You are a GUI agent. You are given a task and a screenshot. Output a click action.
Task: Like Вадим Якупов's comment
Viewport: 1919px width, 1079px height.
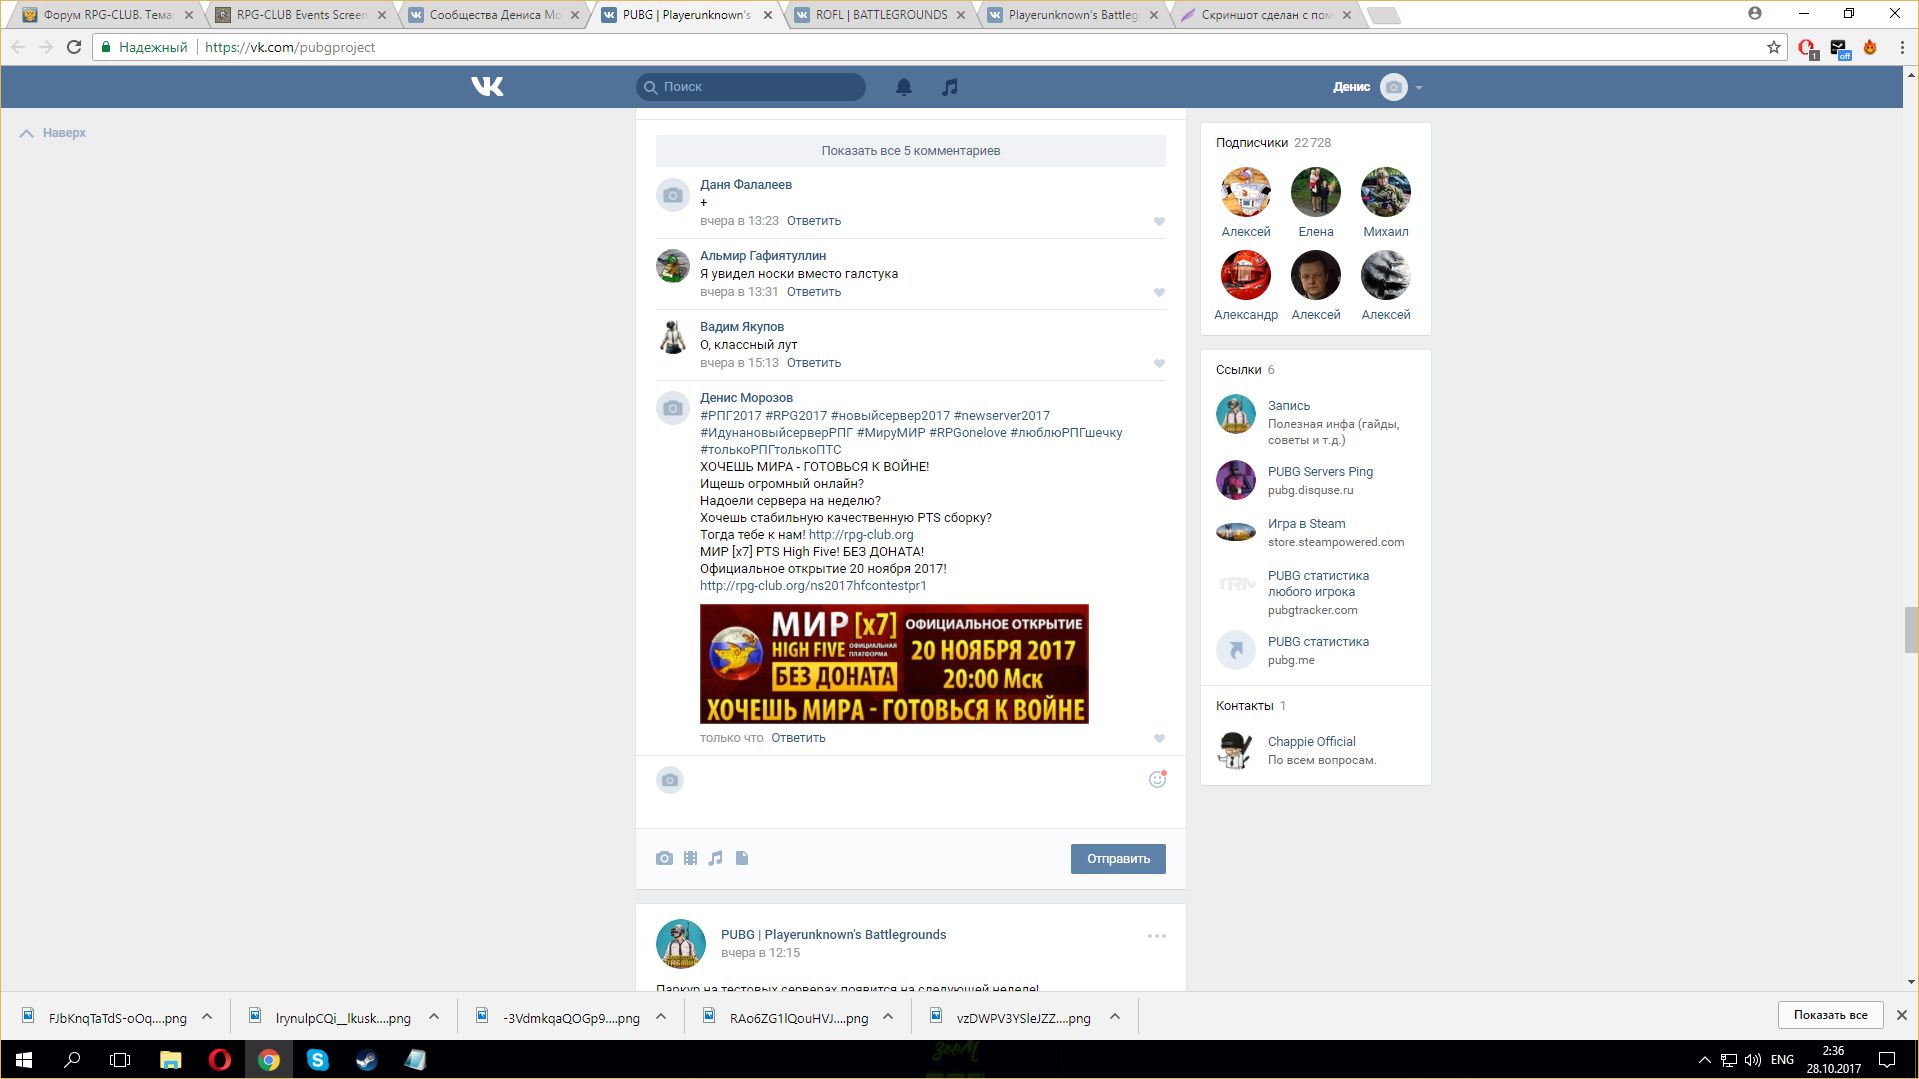click(x=1159, y=363)
